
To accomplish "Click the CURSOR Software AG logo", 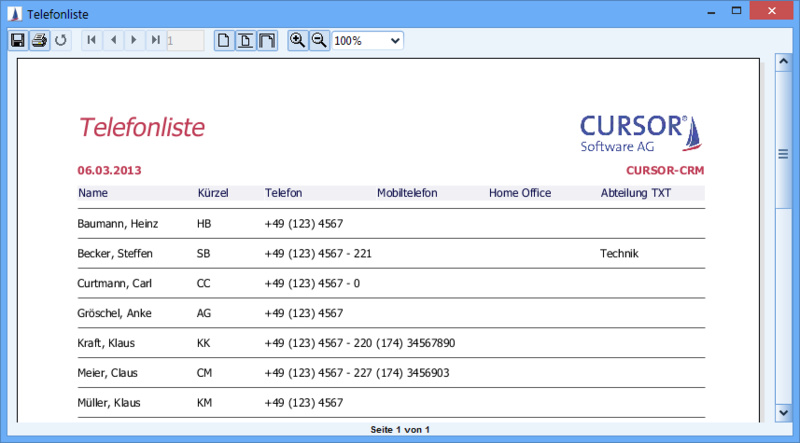I will 642,133.
